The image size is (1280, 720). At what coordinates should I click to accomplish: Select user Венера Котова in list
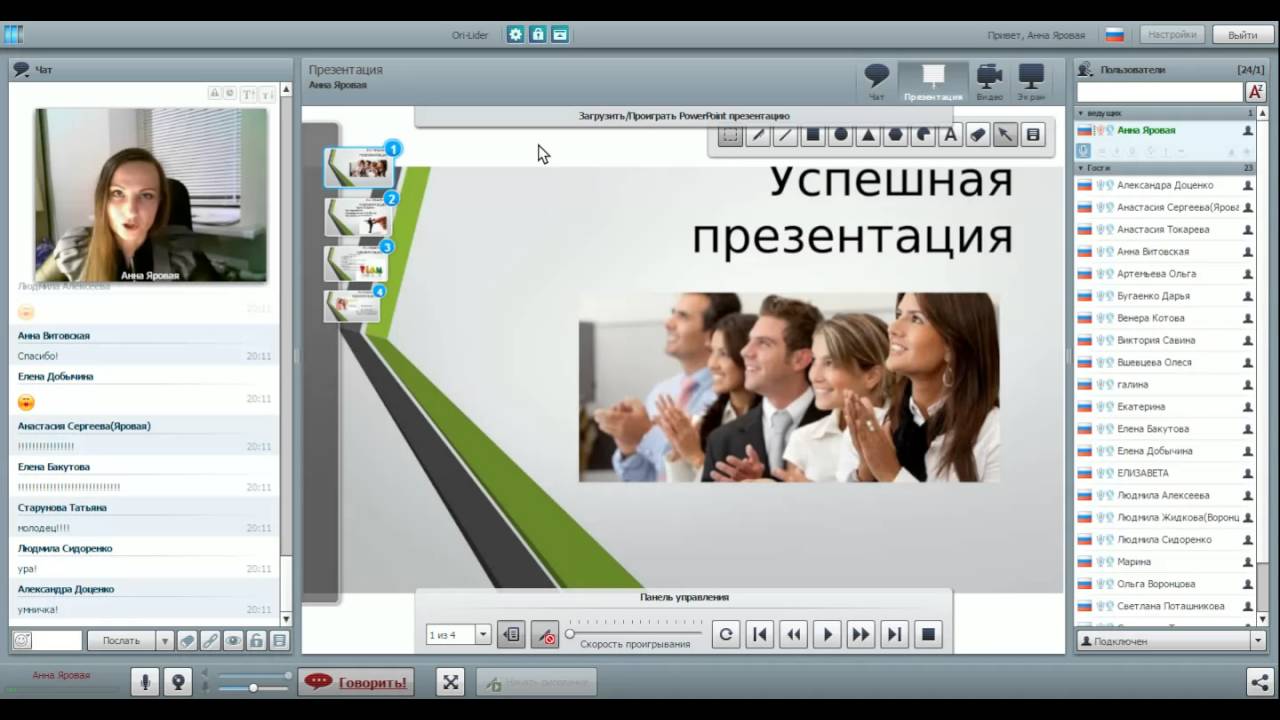coord(1165,318)
